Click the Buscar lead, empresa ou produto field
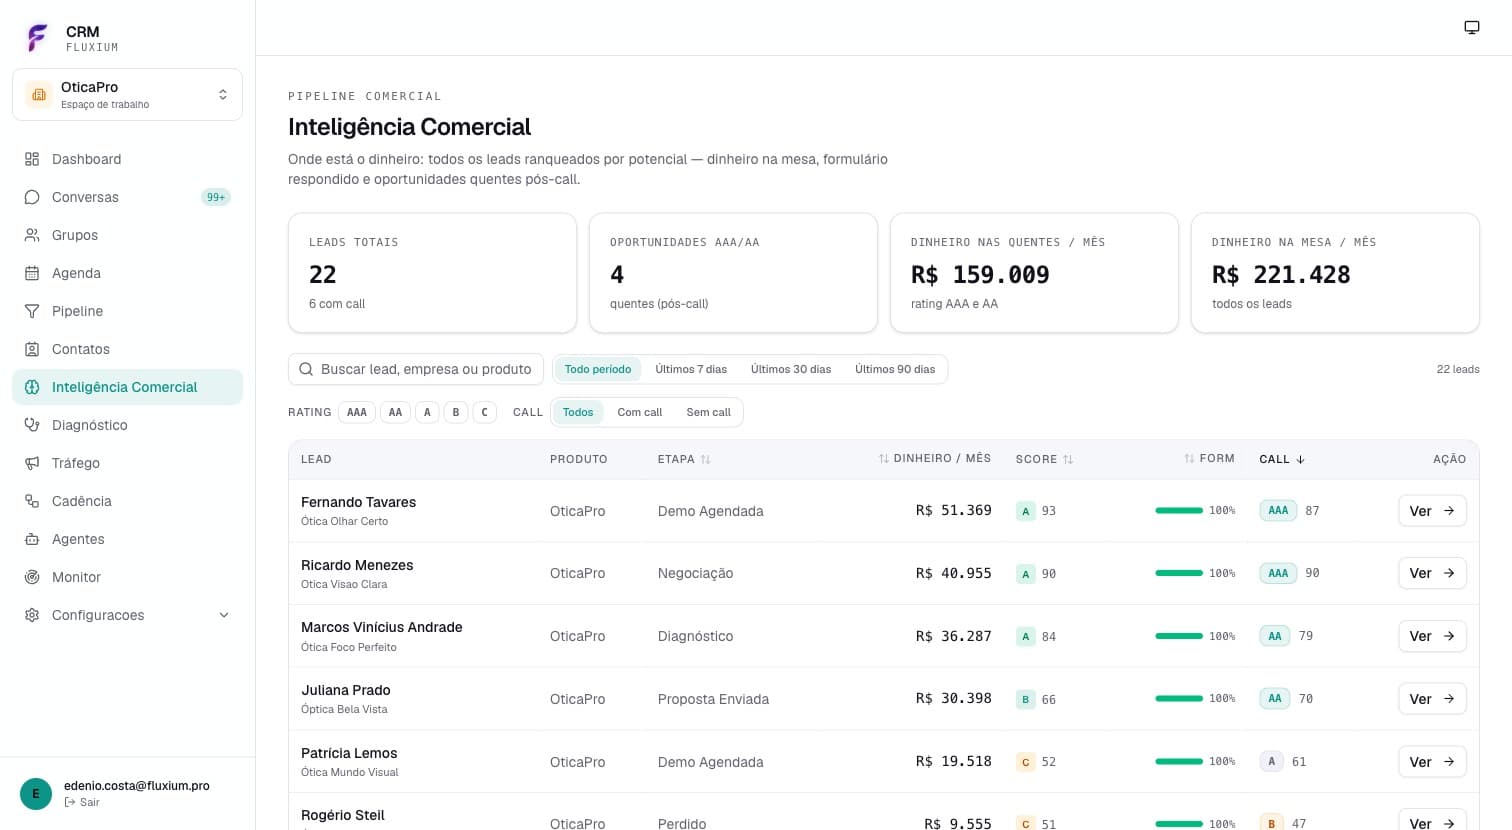Viewport: 1512px width, 830px height. [416, 369]
